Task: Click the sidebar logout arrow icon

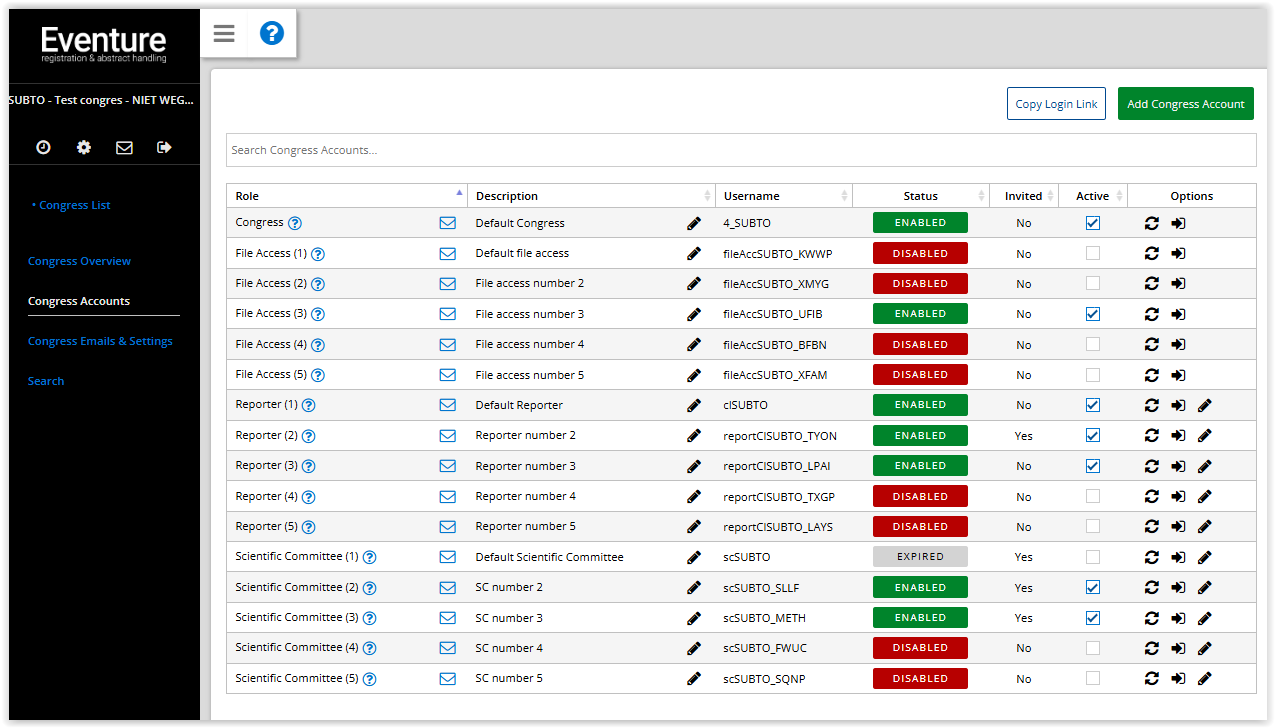Action: 165,147
